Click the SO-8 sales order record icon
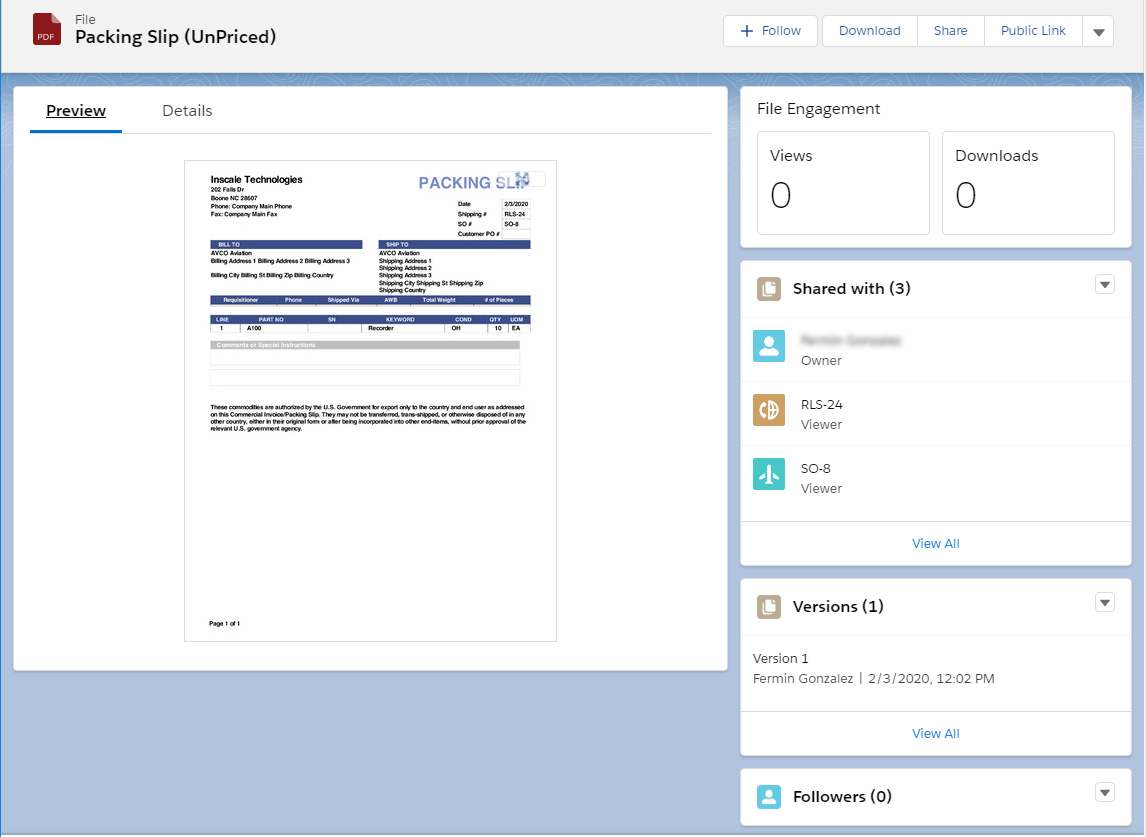The image size is (1146, 837). 769,474
